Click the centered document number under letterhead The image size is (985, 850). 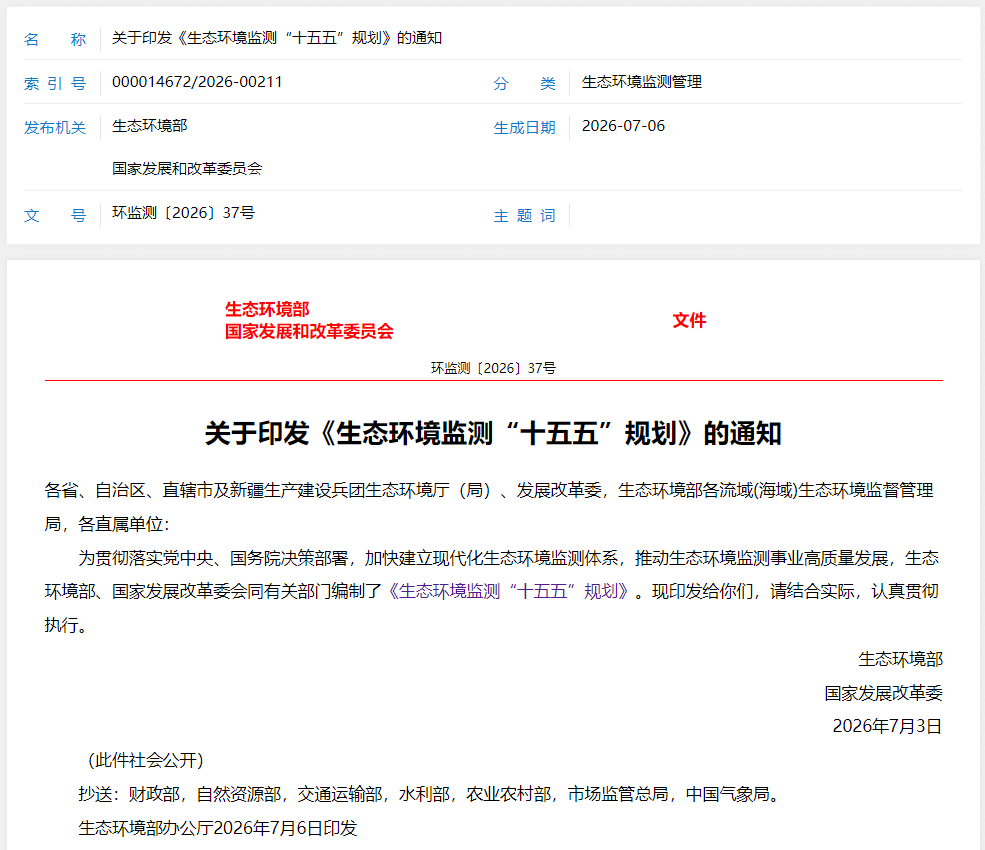point(493,368)
